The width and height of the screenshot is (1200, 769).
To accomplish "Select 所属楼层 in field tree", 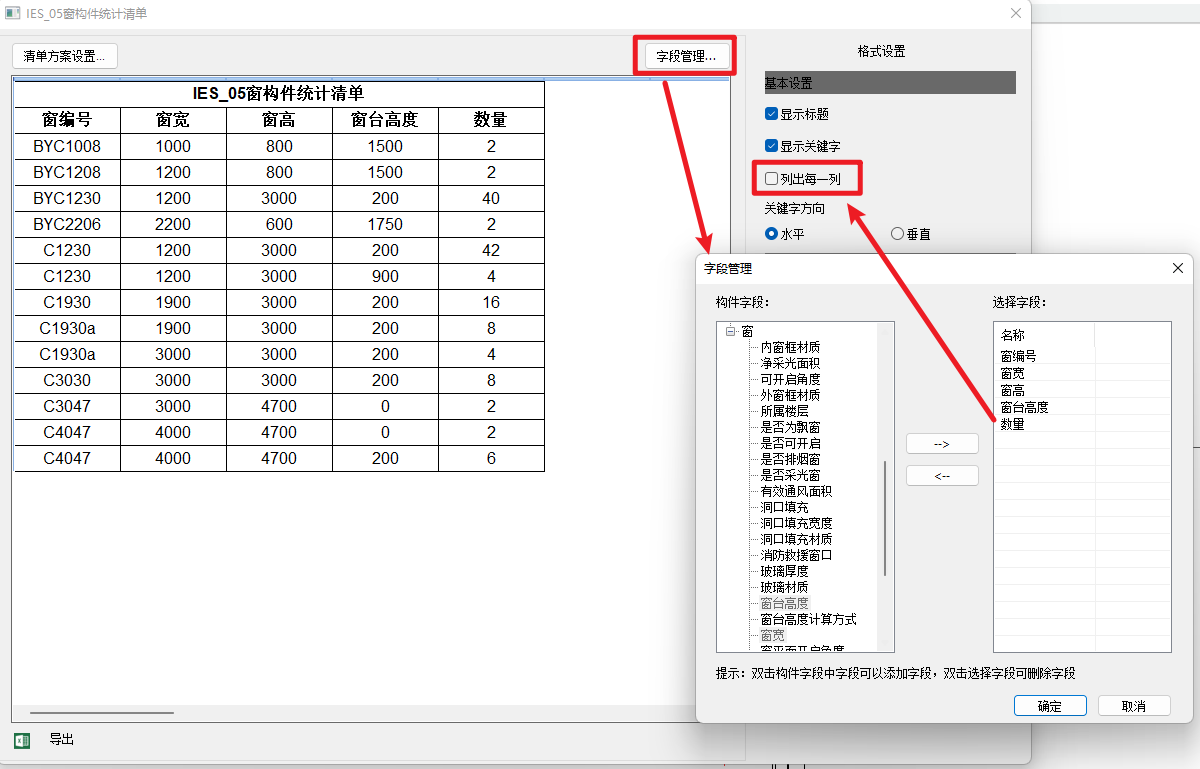I will (x=784, y=411).
